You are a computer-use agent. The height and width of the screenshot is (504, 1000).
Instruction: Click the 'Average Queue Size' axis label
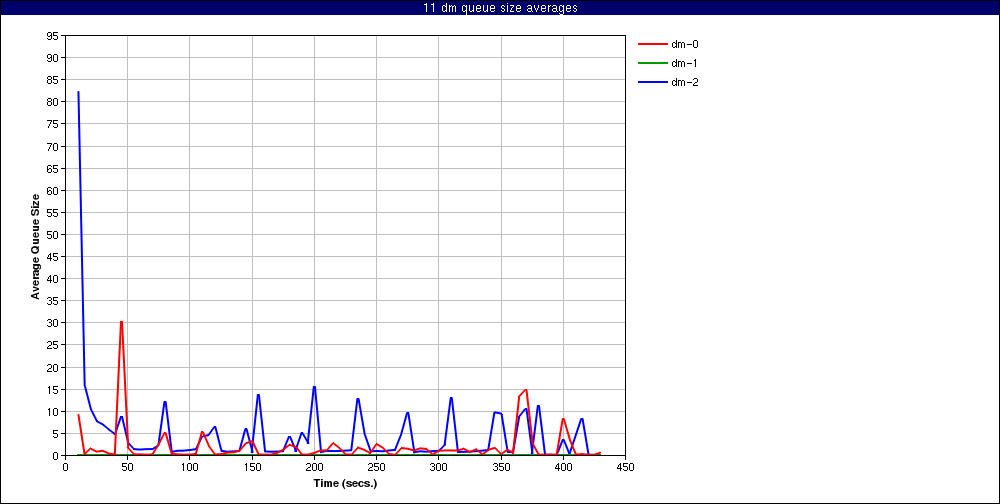[36, 246]
